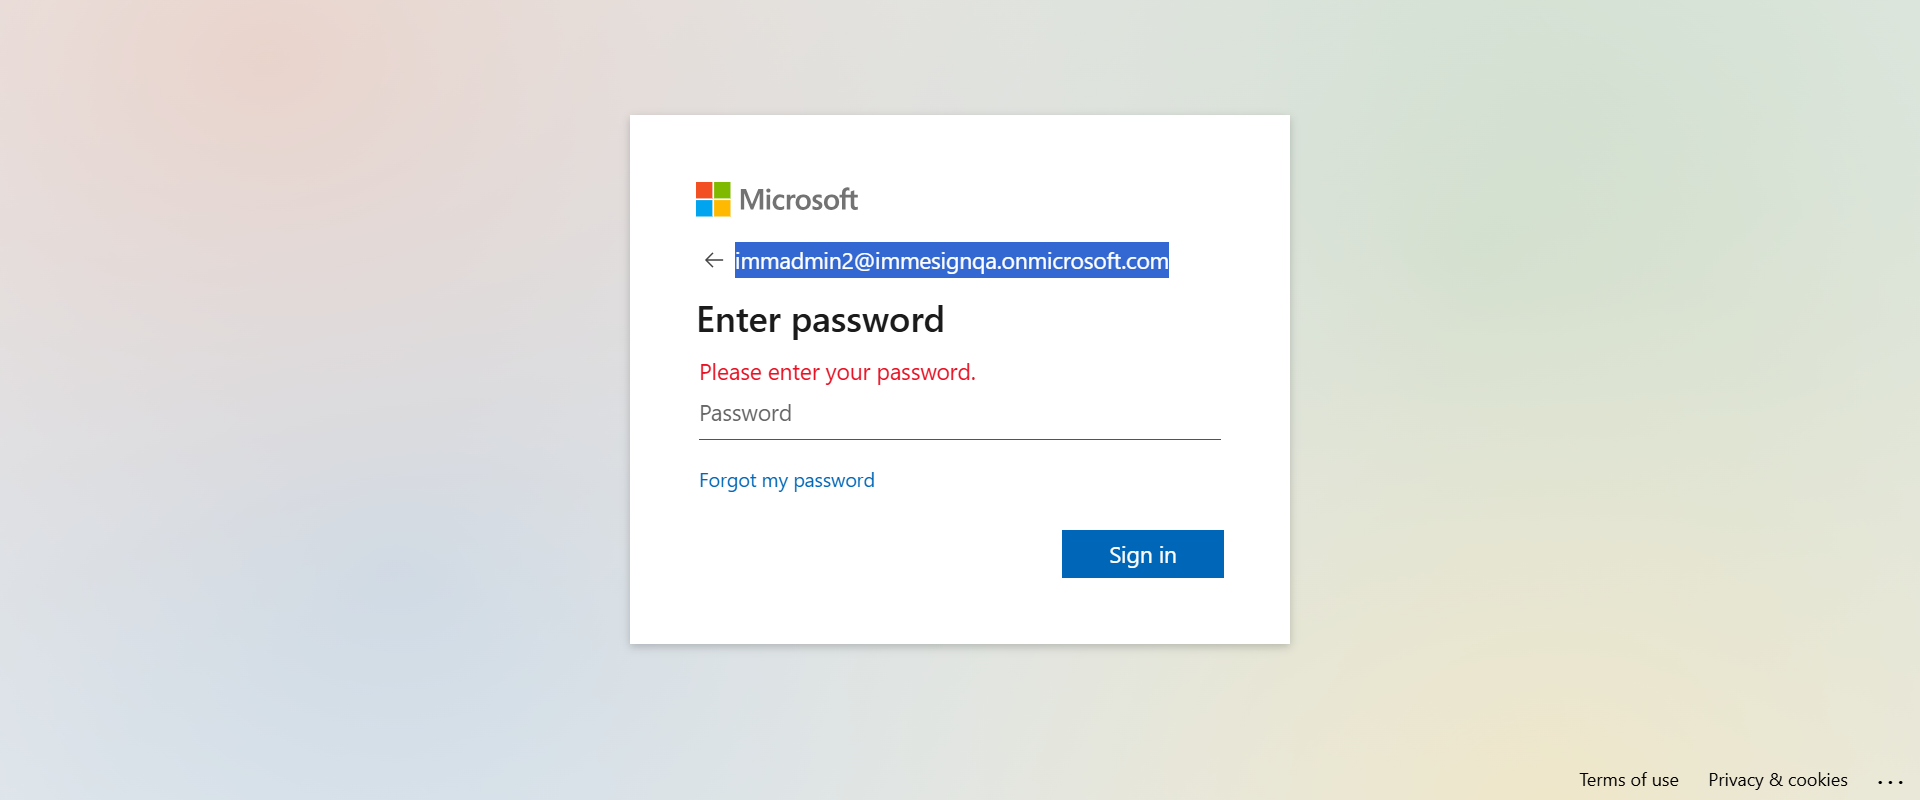
Task: Click the Microsoft four-square logo
Action: click(713, 199)
